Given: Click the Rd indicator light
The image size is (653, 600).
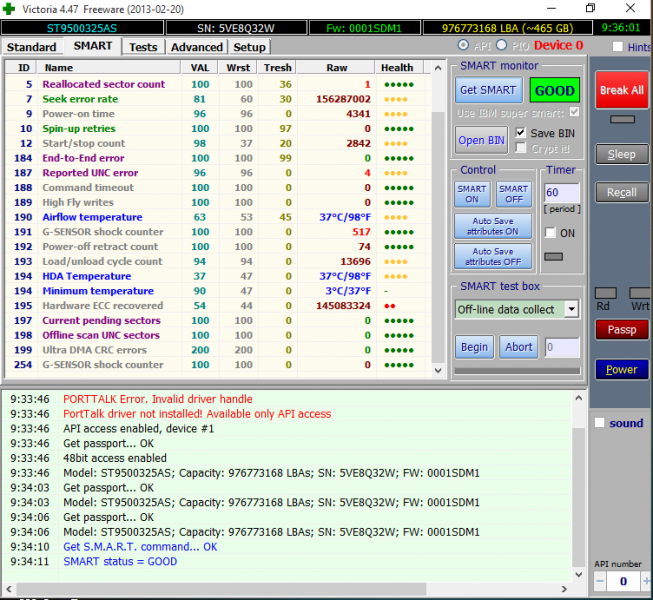Looking at the screenshot, I should click(604, 292).
